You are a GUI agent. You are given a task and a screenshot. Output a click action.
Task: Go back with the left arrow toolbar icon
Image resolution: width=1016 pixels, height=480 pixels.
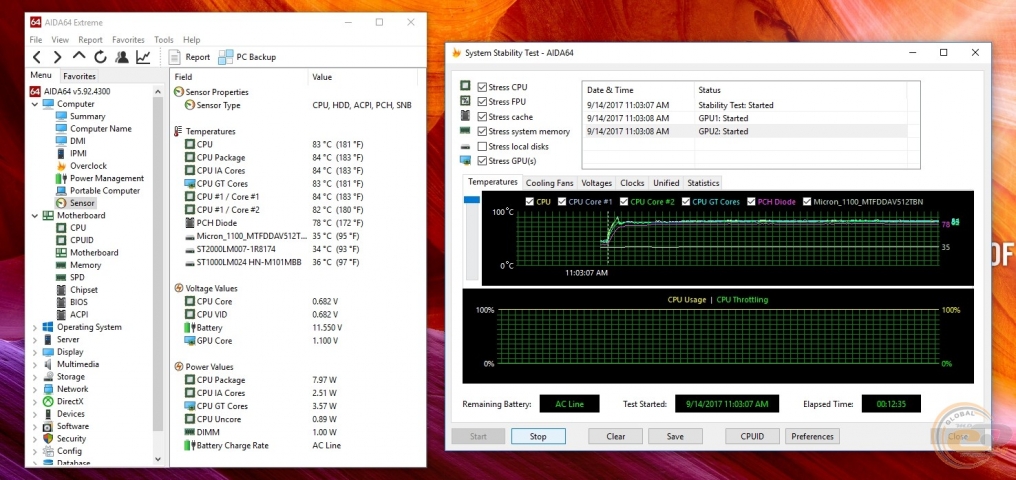(37, 57)
